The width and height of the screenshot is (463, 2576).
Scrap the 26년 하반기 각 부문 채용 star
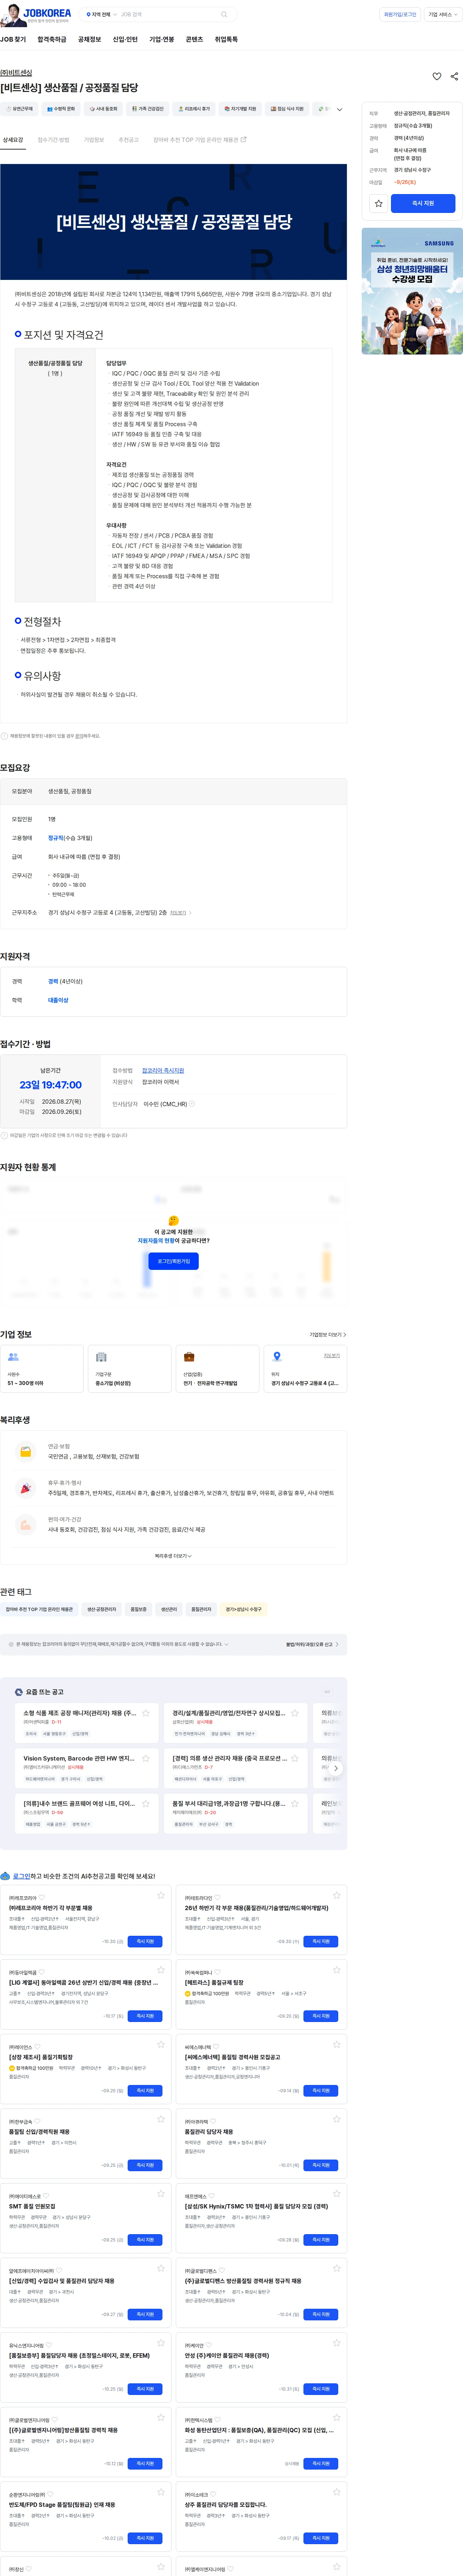(337, 1895)
